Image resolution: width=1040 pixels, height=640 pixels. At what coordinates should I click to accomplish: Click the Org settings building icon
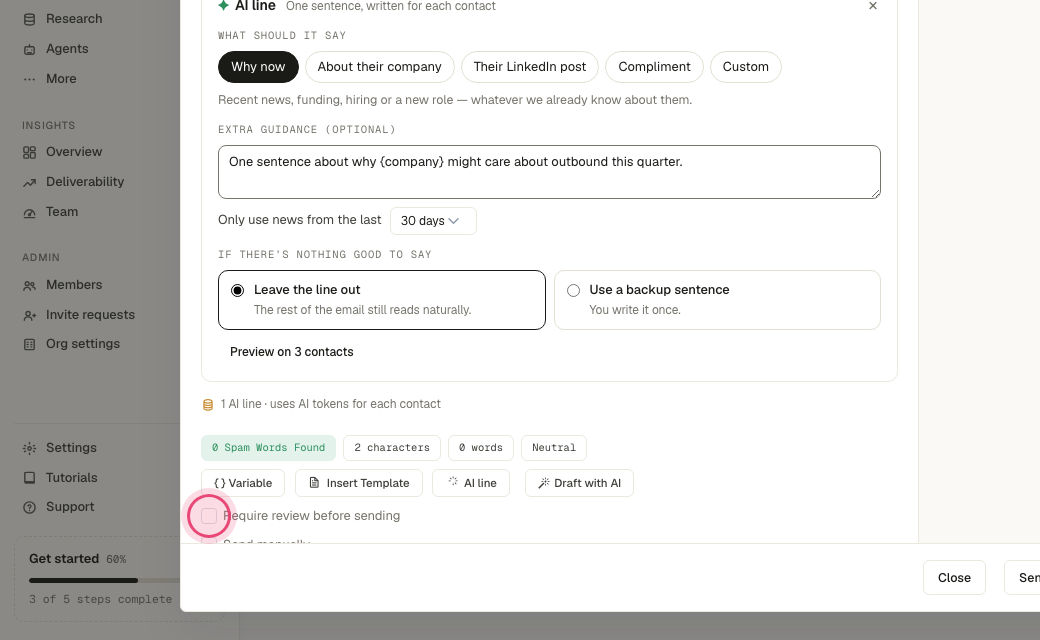(x=29, y=344)
